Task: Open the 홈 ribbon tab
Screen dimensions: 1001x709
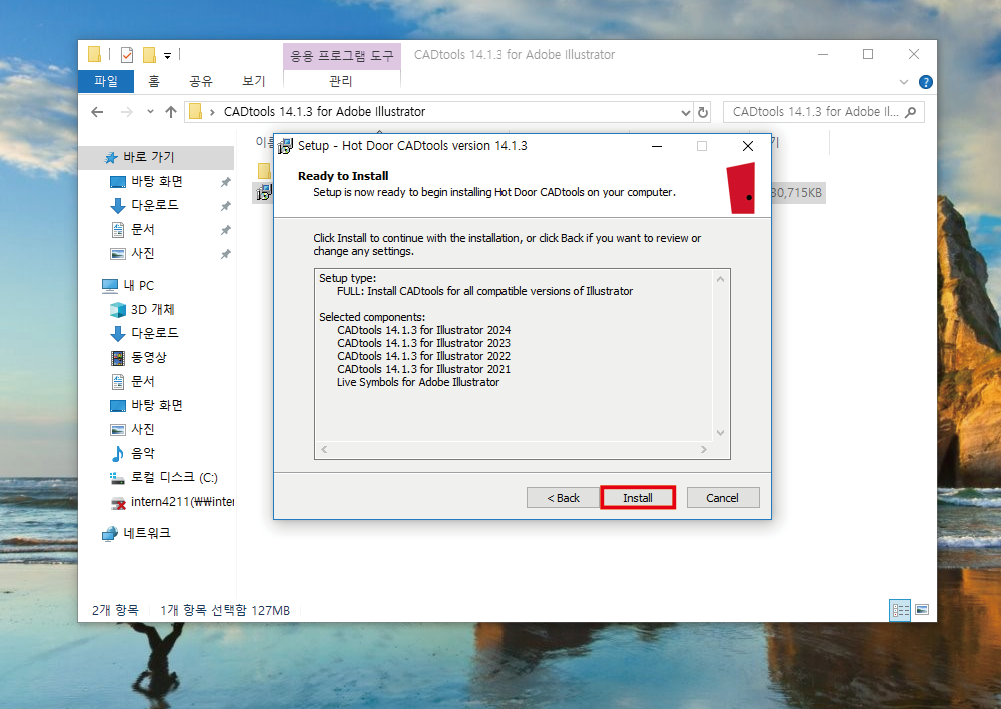Action: [154, 81]
